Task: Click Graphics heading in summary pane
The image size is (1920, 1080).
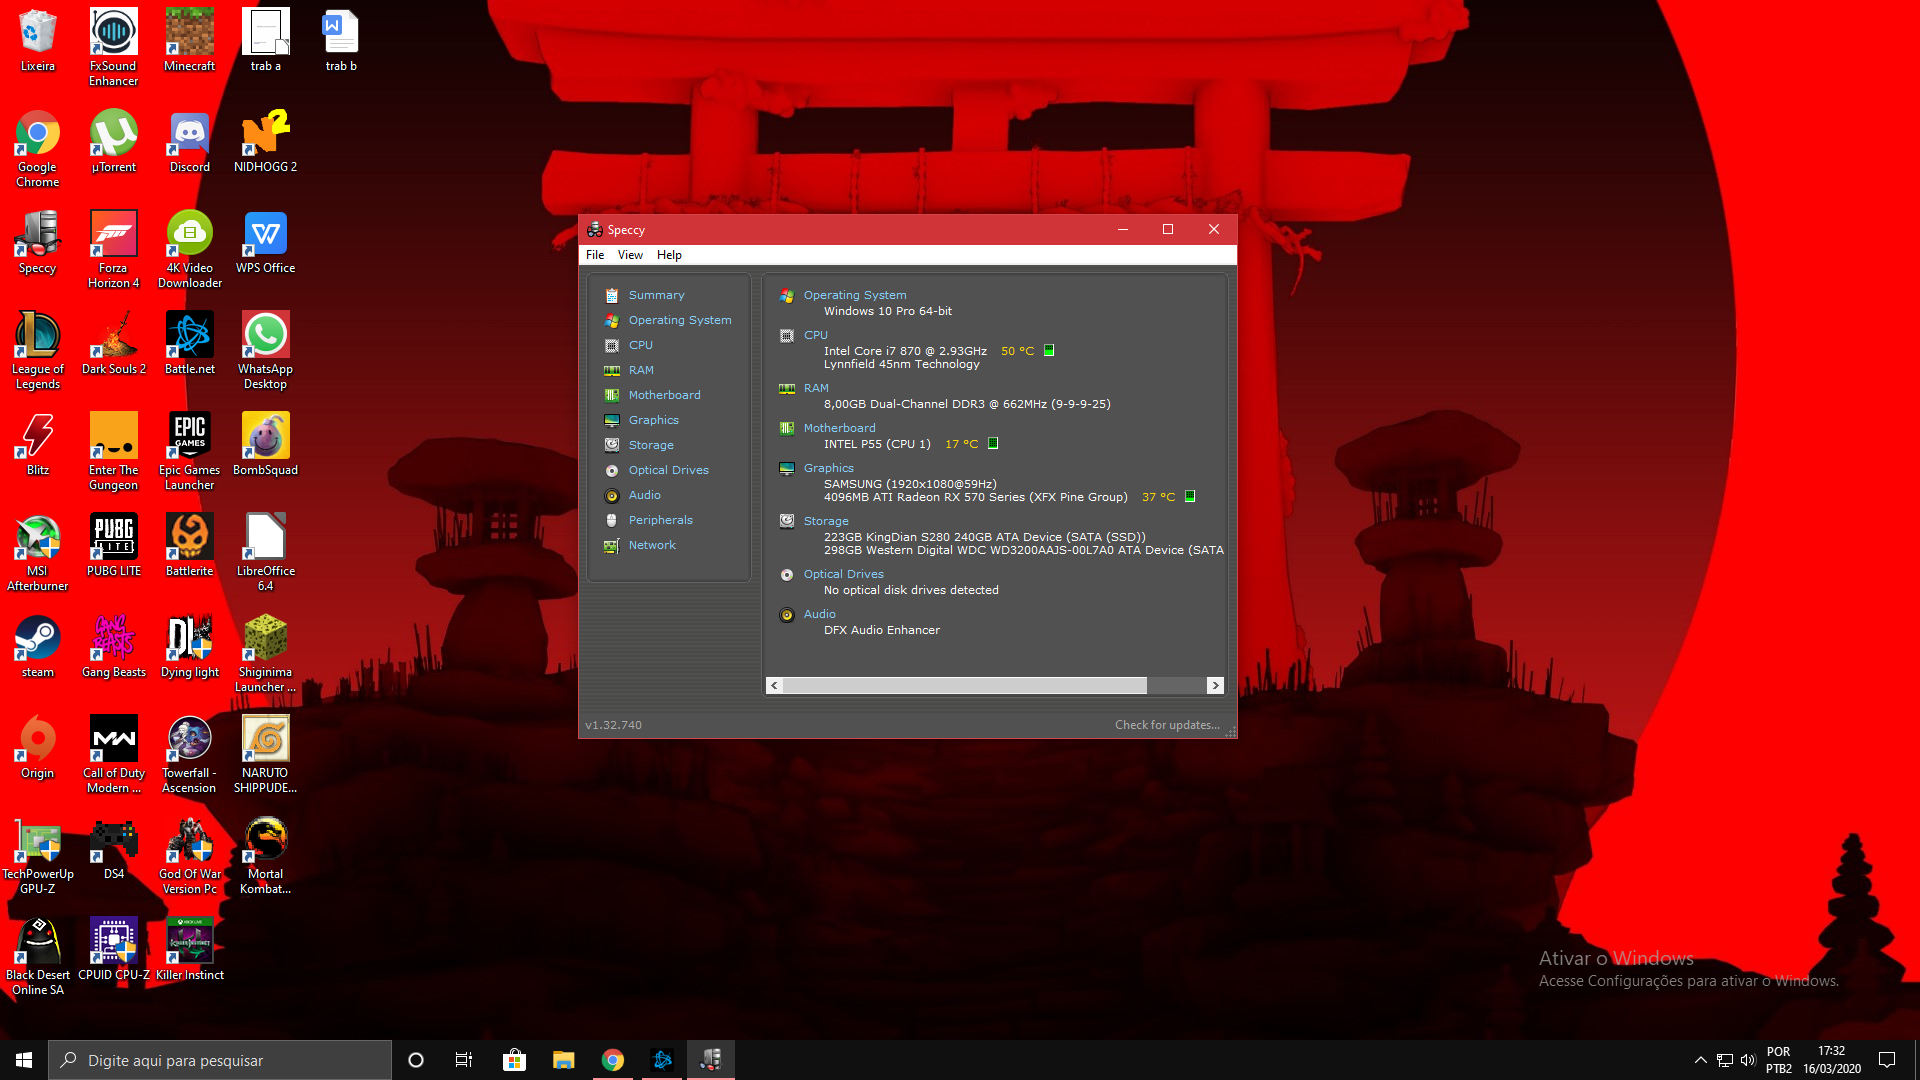Action: (x=829, y=468)
